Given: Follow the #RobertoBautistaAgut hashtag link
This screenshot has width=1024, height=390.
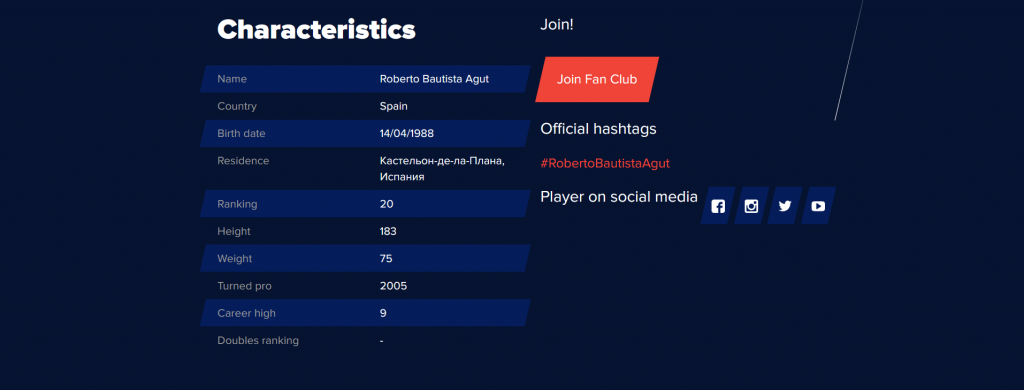Looking at the screenshot, I should click(x=605, y=163).
